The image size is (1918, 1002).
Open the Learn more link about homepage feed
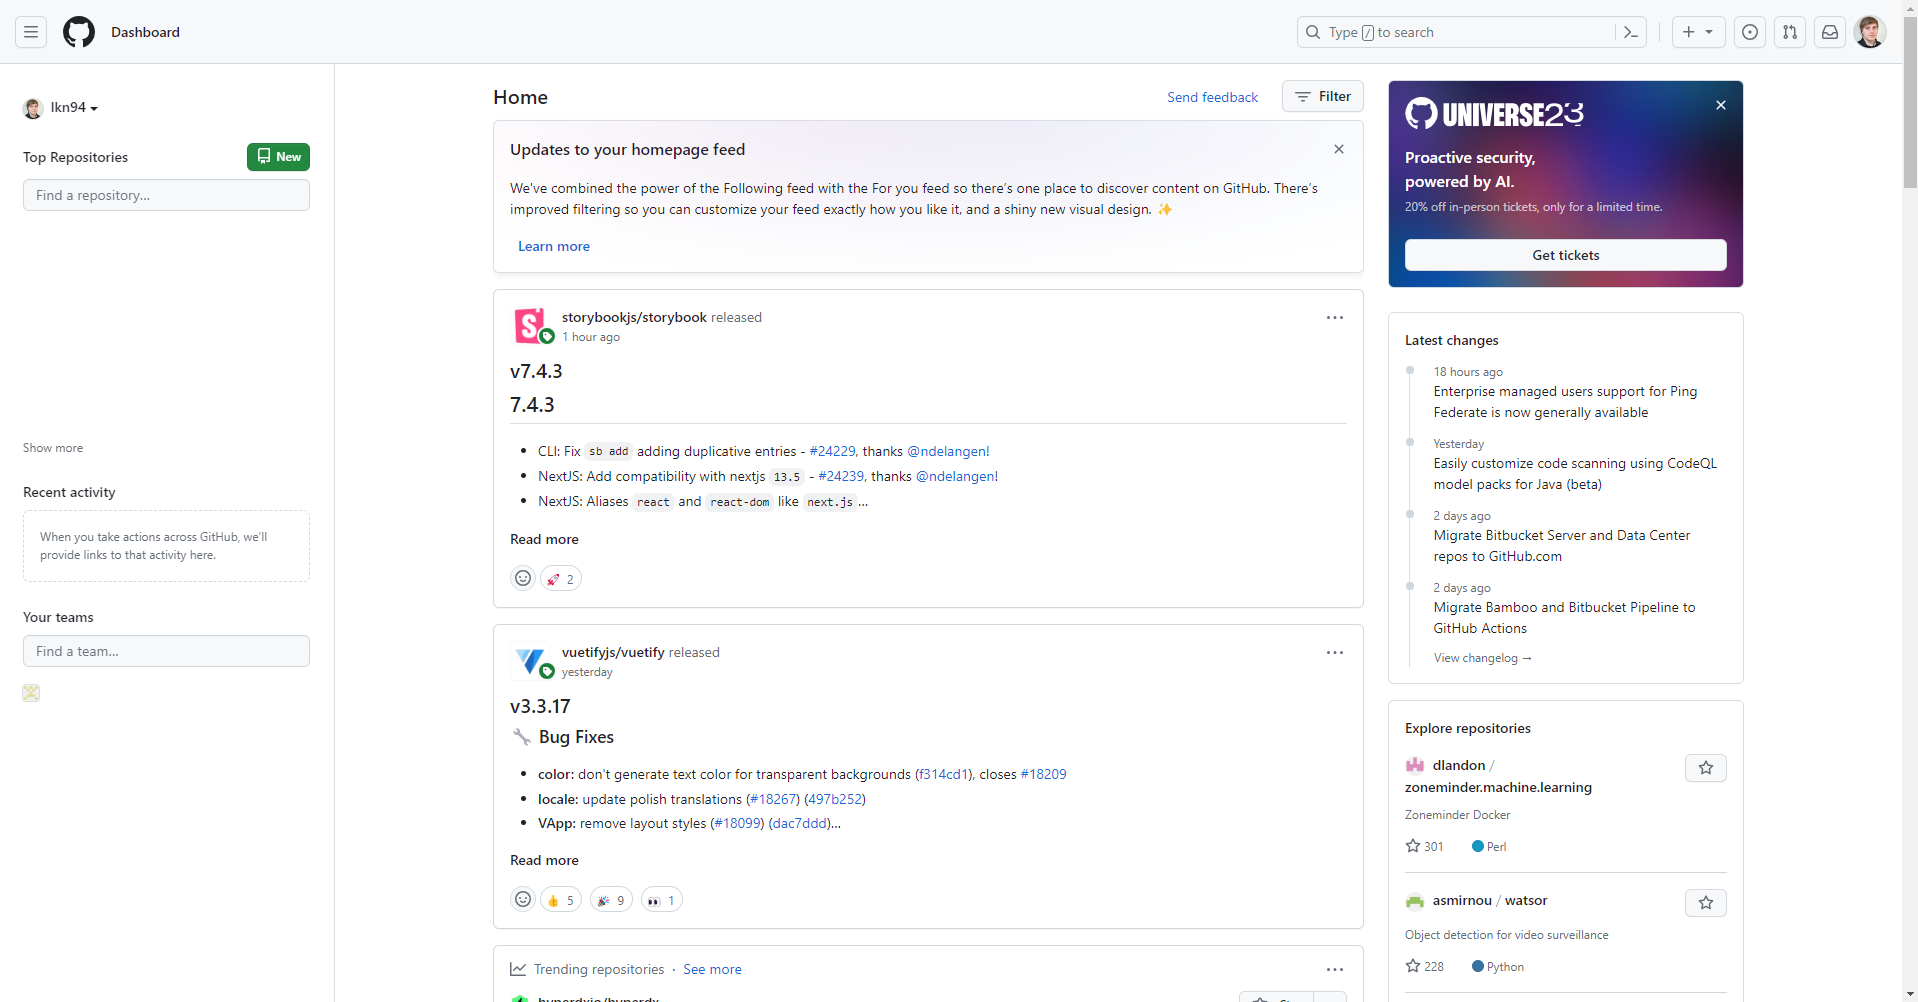(553, 246)
